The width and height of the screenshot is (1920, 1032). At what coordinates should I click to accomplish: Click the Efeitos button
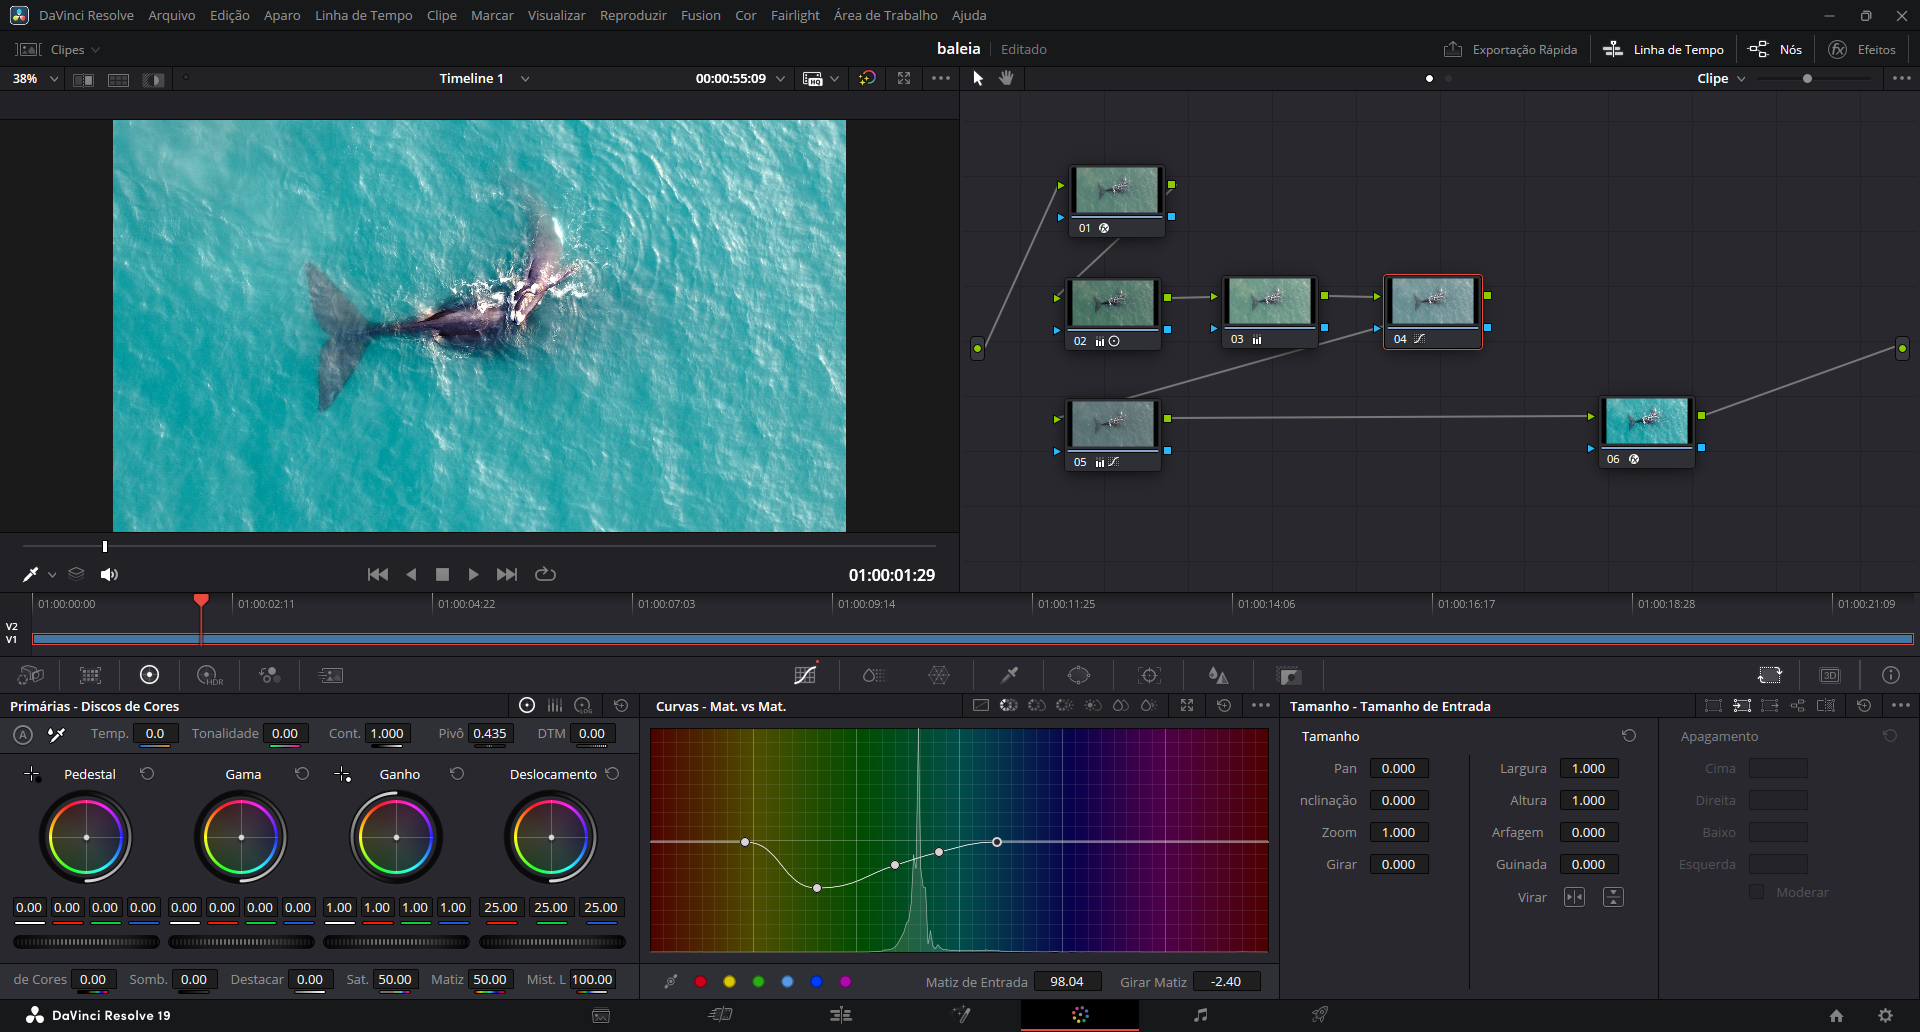(x=1862, y=49)
